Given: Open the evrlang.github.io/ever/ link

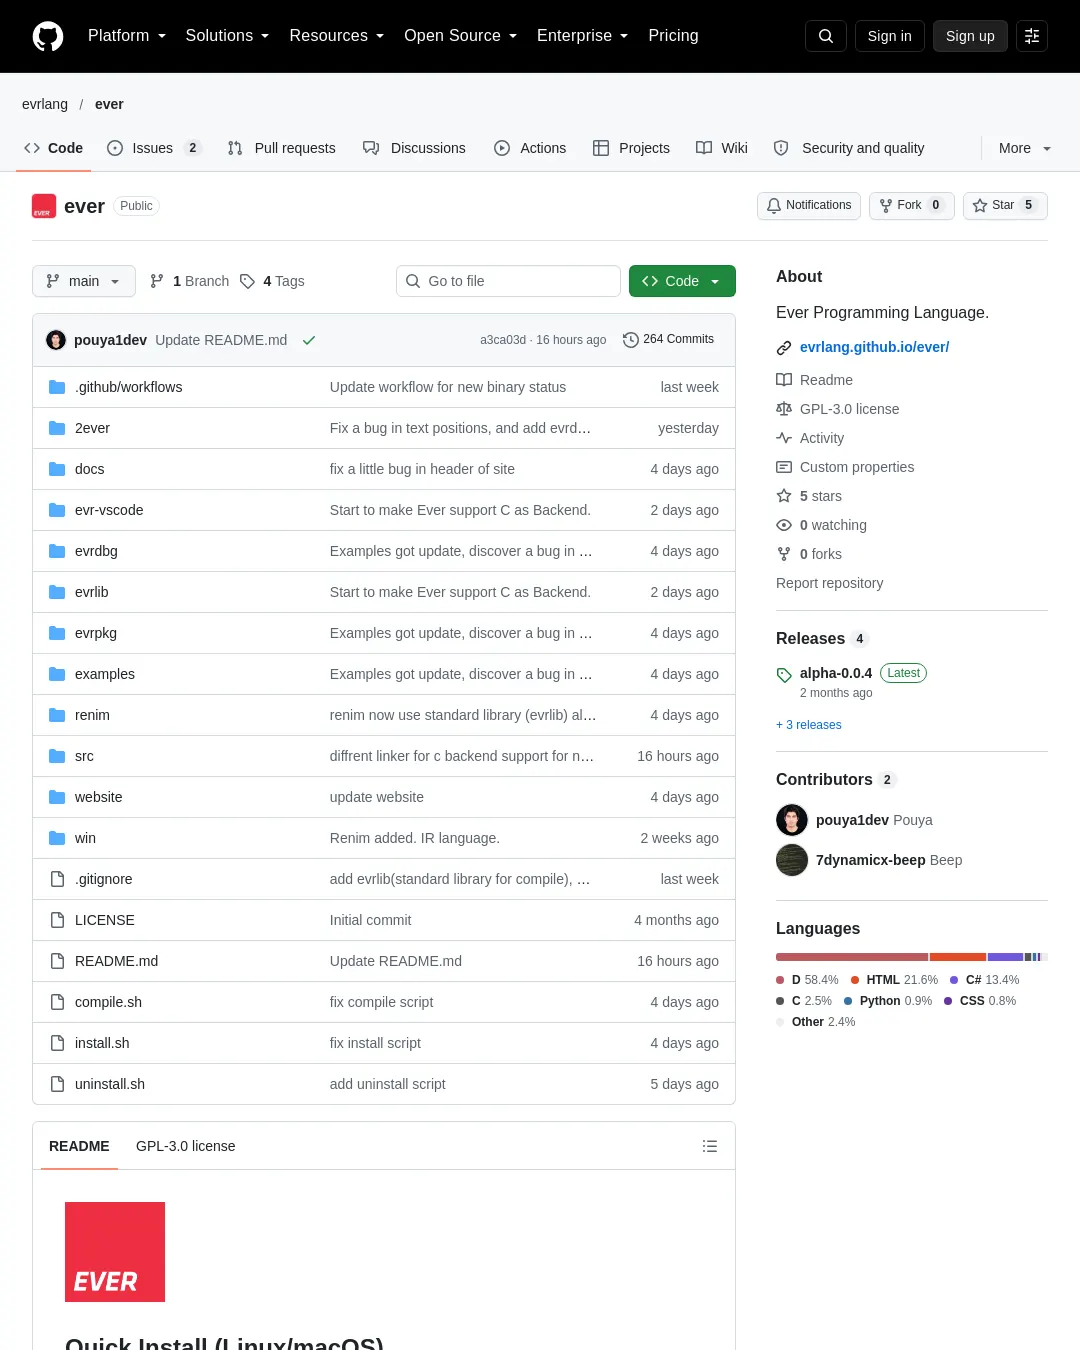Looking at the screenshot, I should [875, 347].
